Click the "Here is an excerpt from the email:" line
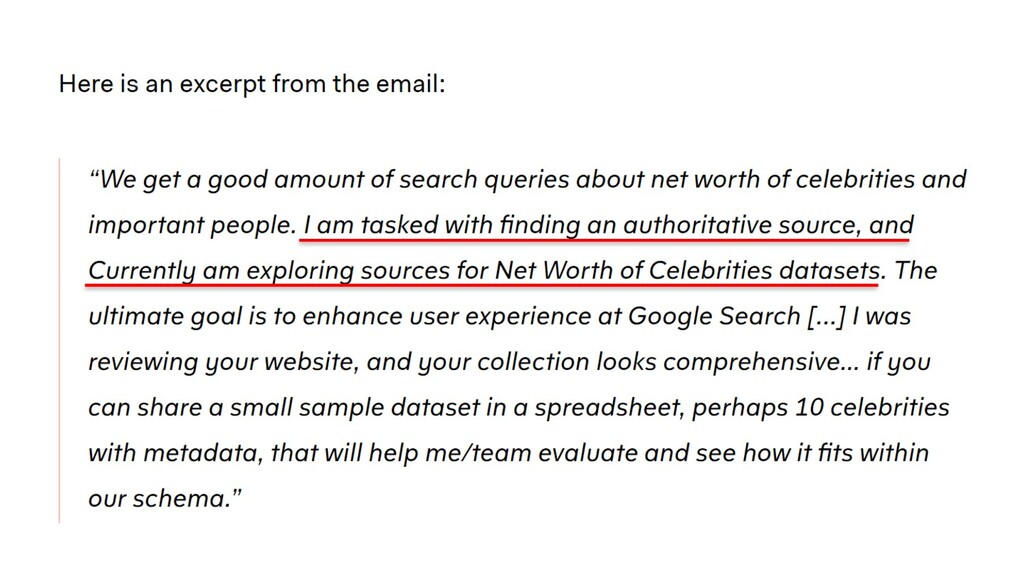Image resolution: width=1024 pixels, height=576 pixels. (x=252, y=84)
